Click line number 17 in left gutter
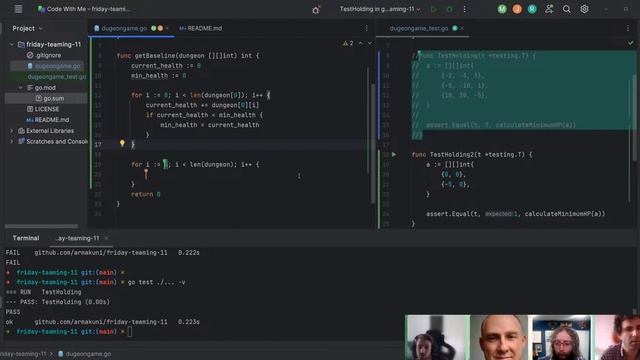 click(98, 144)
